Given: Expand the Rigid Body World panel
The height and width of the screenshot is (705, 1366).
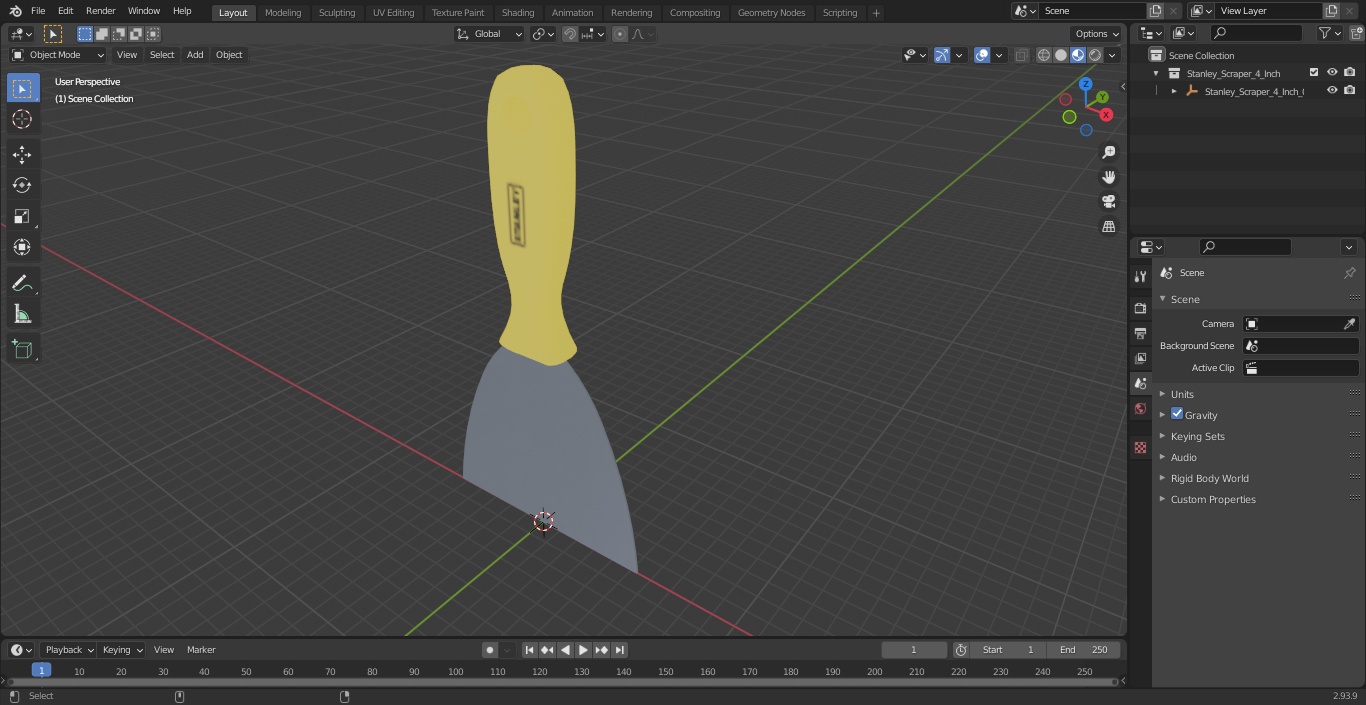Looking at the screenshot, I should coord(1209,478).
